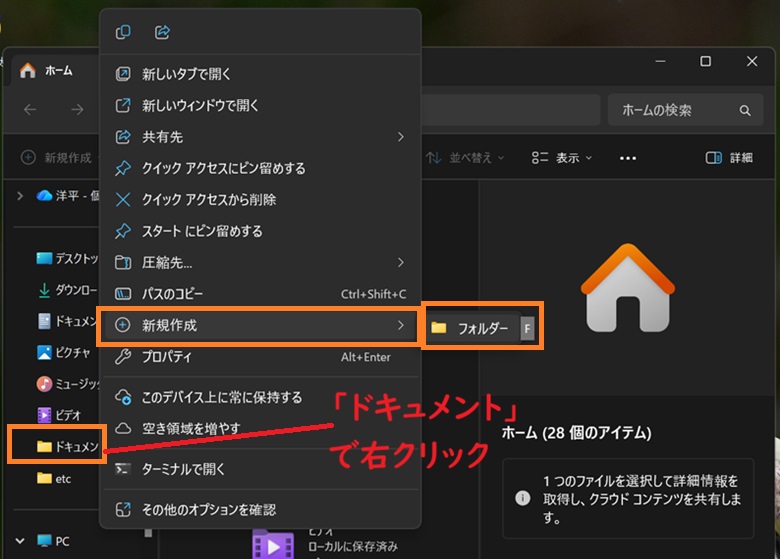Click the path icon beside パスのコピー
The image size is (780, 559).
[x=123, y=294]
